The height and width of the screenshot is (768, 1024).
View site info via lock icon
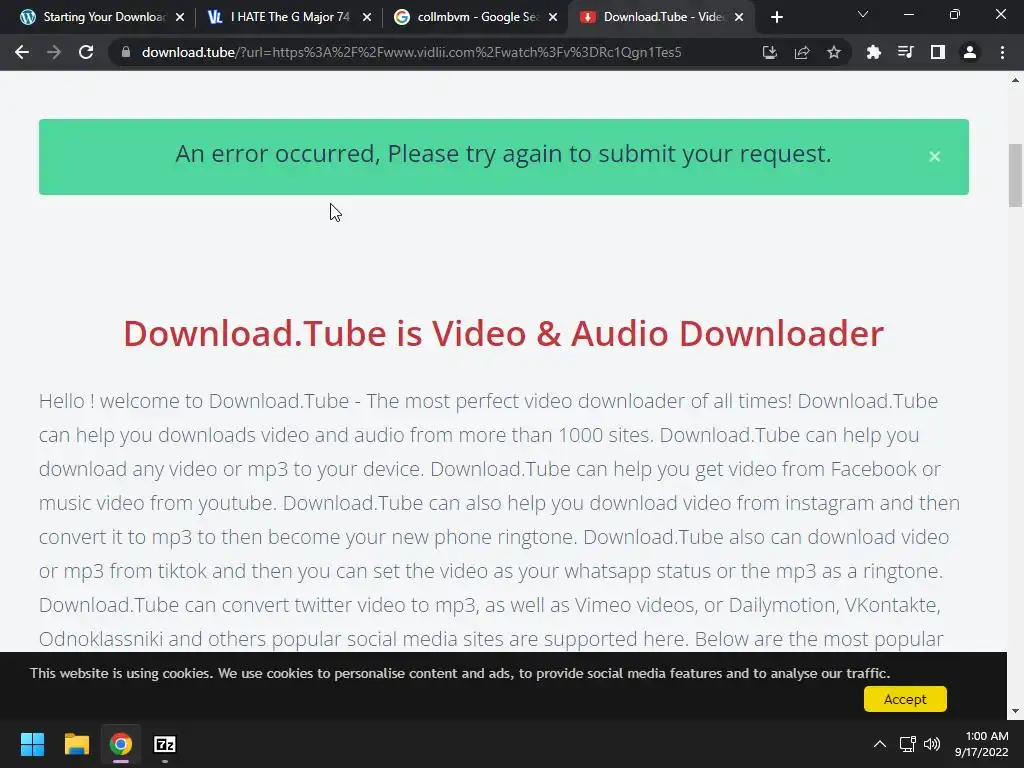tap(125, 52)
